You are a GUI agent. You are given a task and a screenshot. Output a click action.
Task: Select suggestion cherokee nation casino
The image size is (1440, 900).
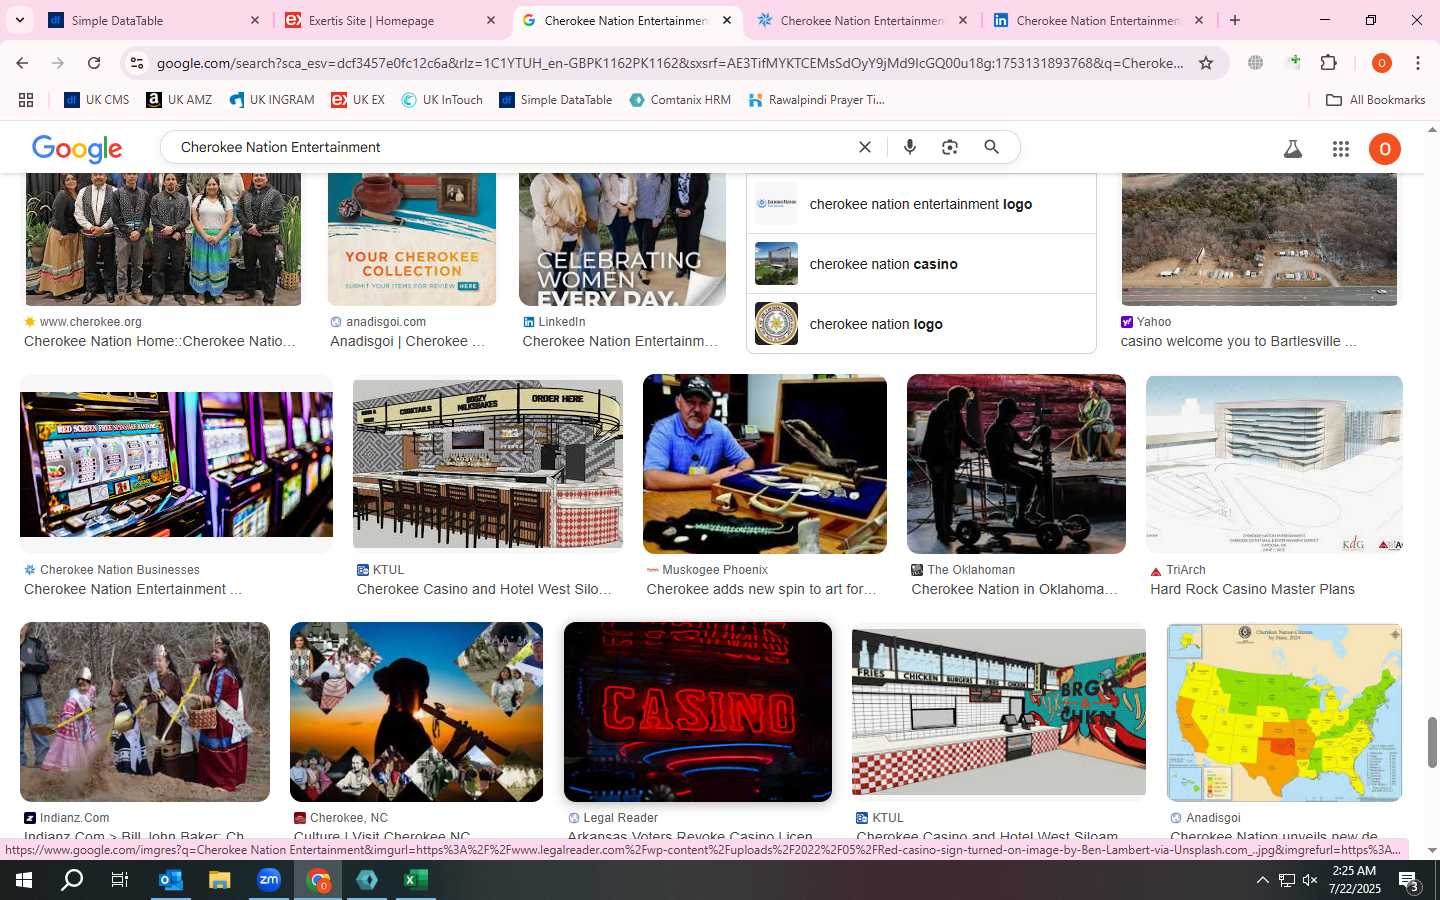[921, 264]
